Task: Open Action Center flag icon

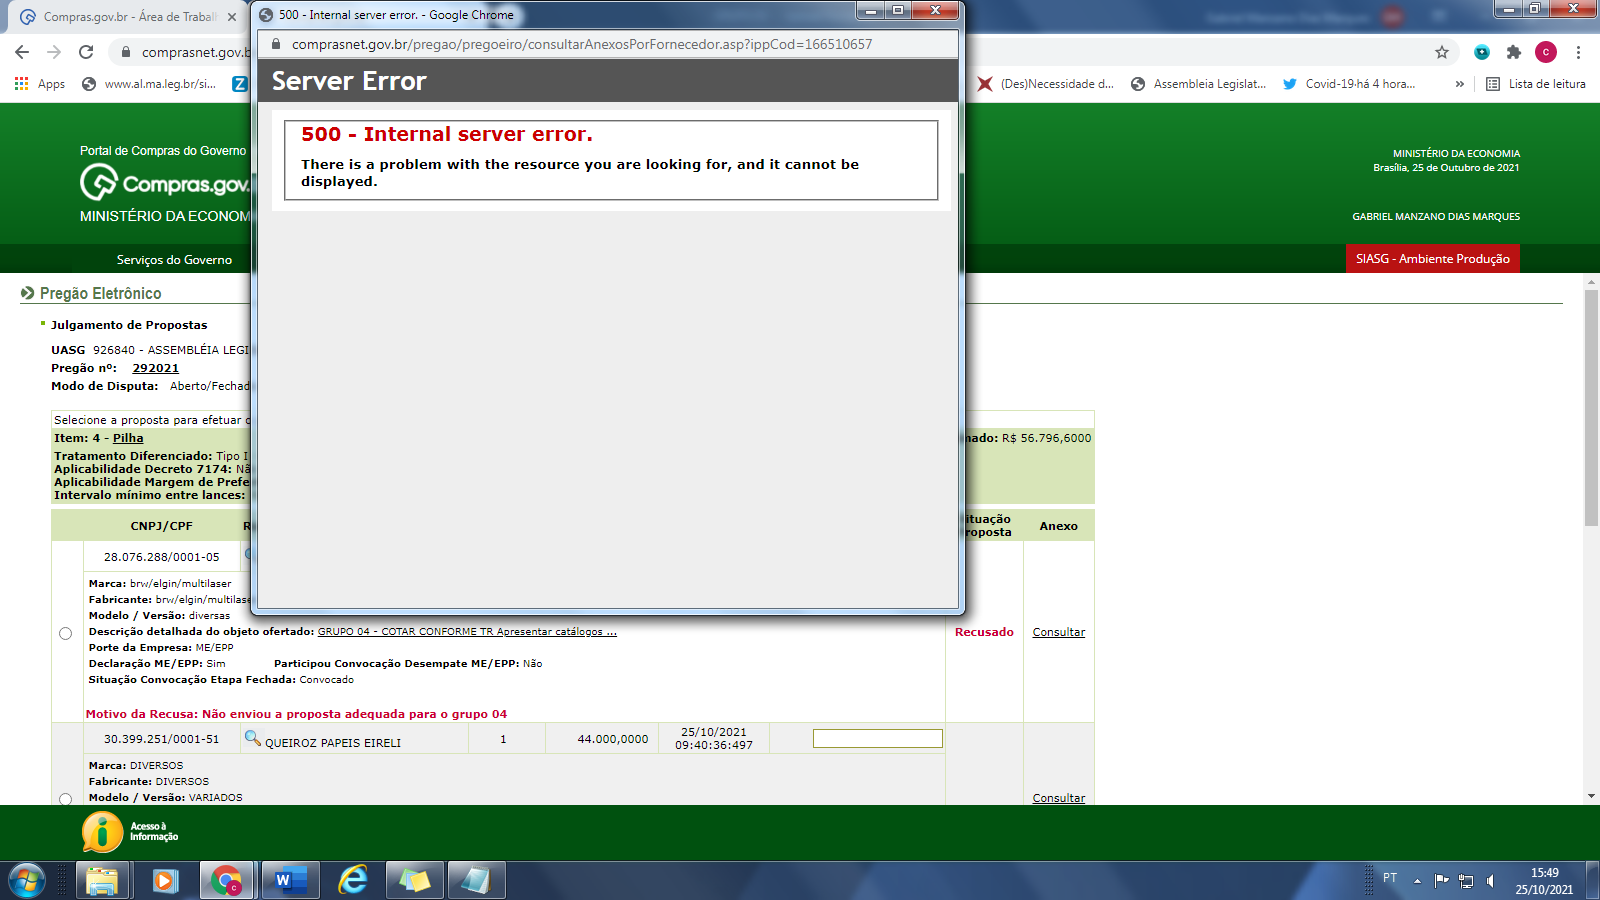Action: pyautogui.click(x=1441, y=881)
